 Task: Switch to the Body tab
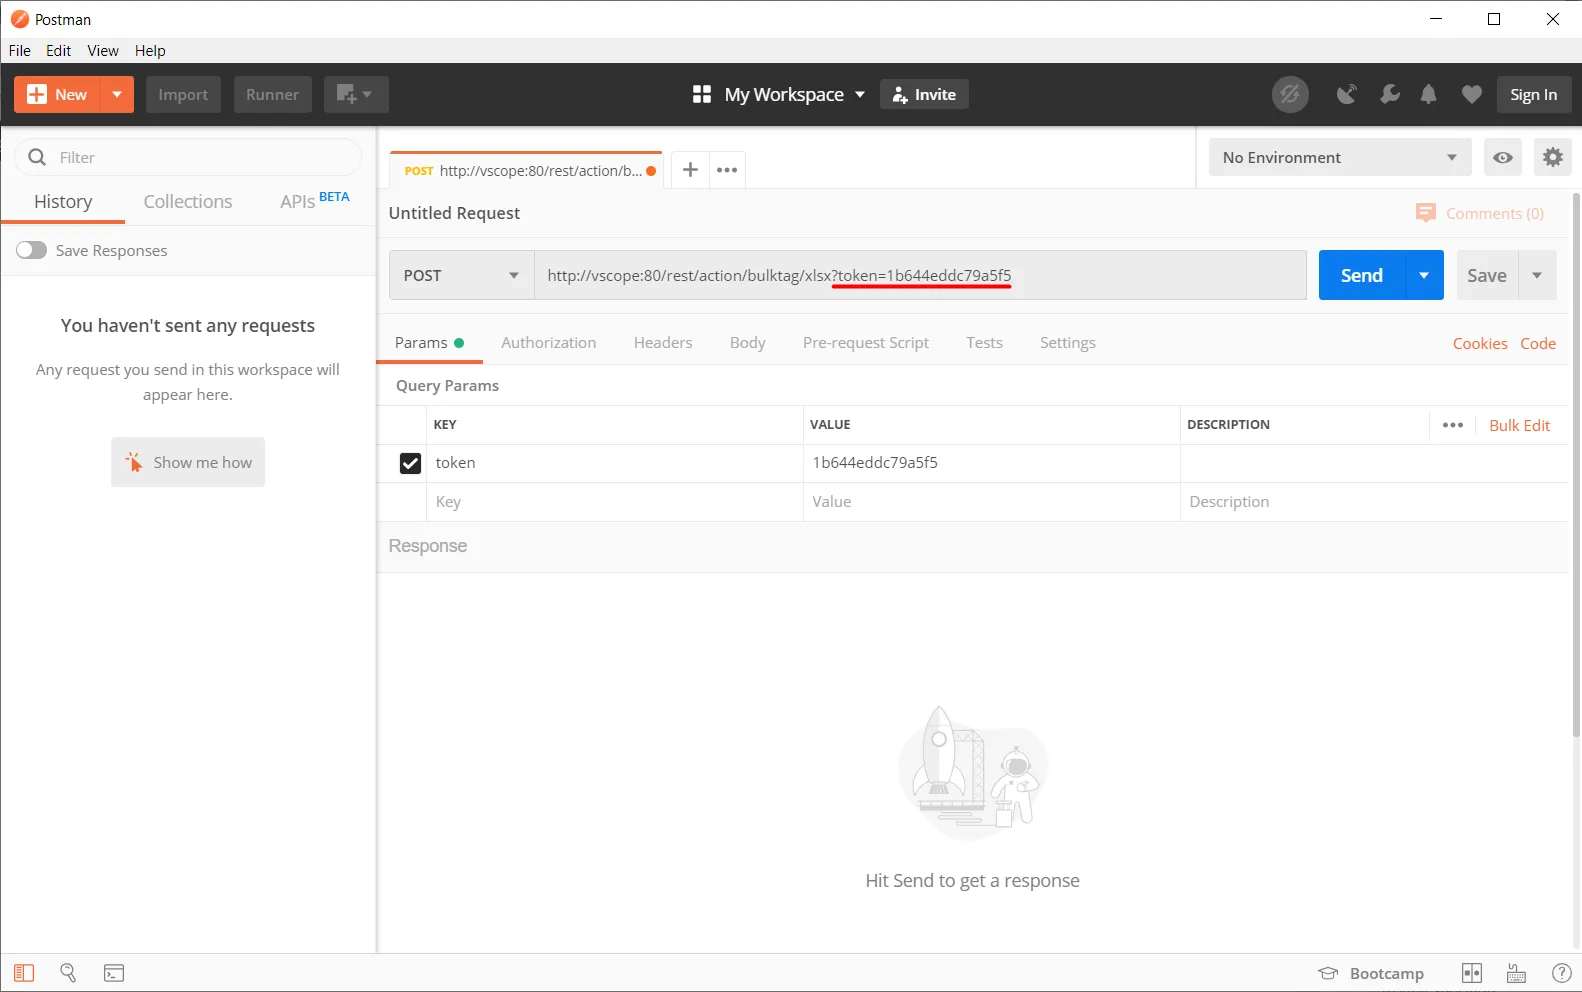[748, 342]
